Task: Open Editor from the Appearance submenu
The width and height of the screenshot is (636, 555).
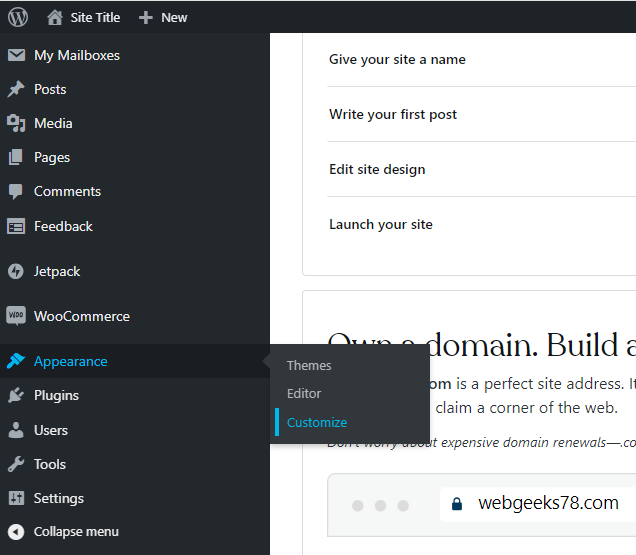Action: pyautogui.click(x=304, y=394)
